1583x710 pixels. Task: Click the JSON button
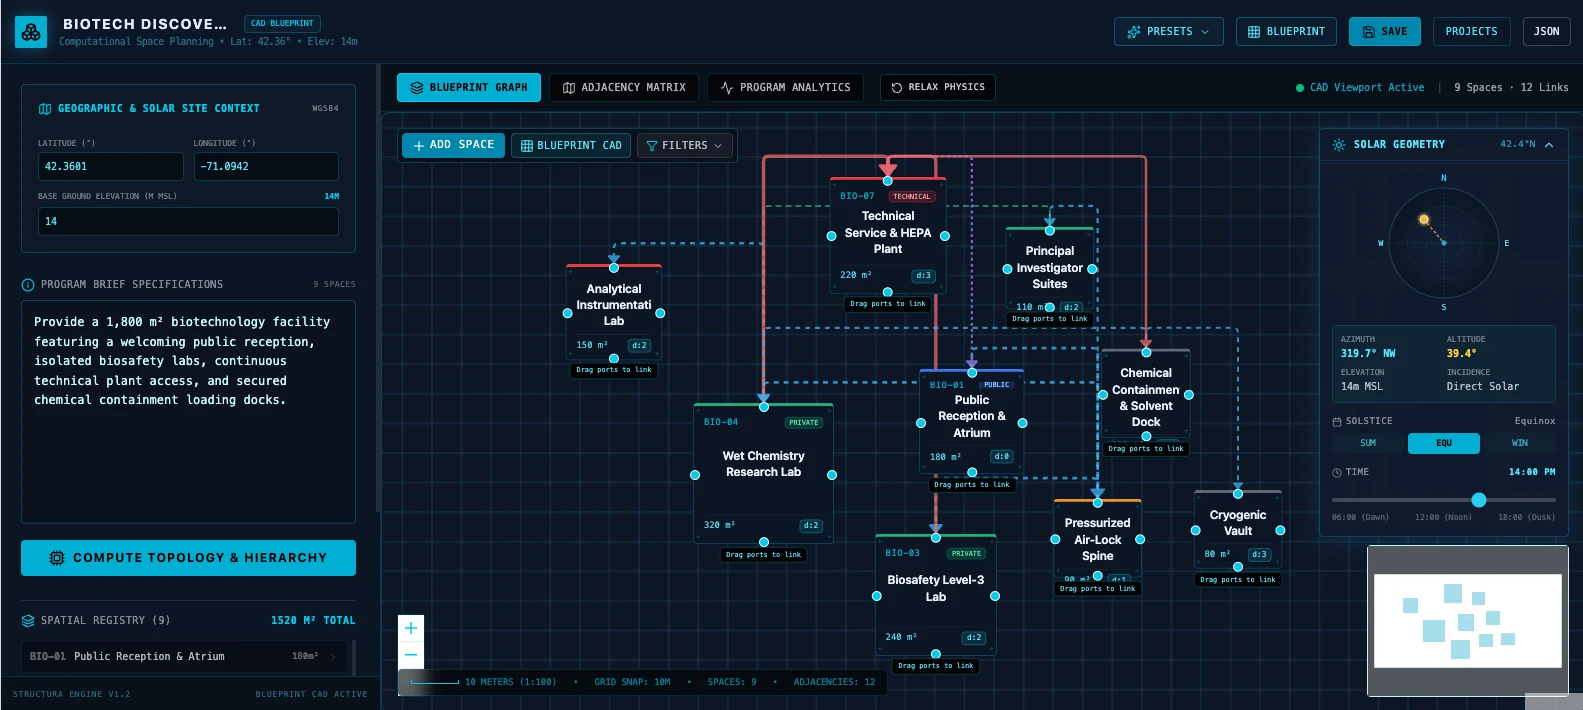[x=1546, y=32]
